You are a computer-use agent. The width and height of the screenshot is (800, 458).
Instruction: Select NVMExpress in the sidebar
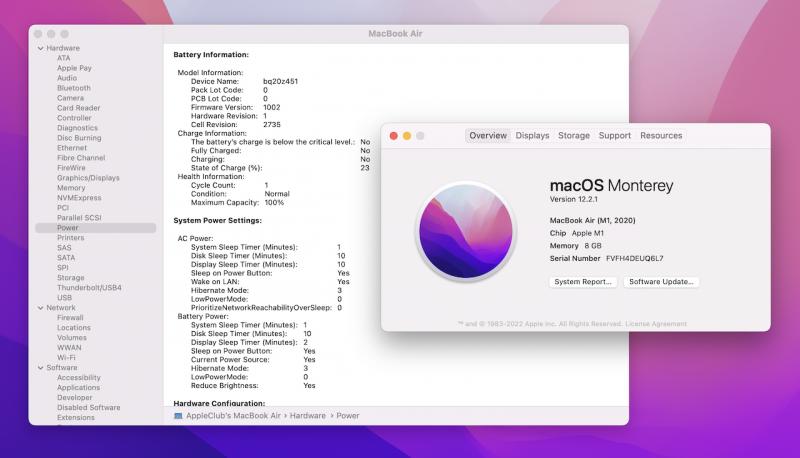79,198
